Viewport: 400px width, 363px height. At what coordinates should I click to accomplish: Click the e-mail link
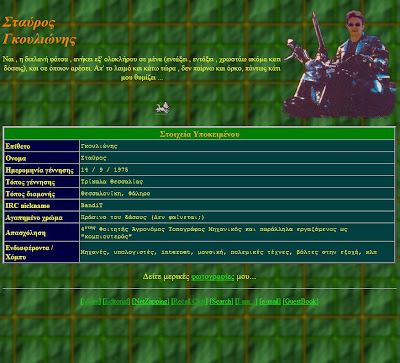[x=270, y=301]
